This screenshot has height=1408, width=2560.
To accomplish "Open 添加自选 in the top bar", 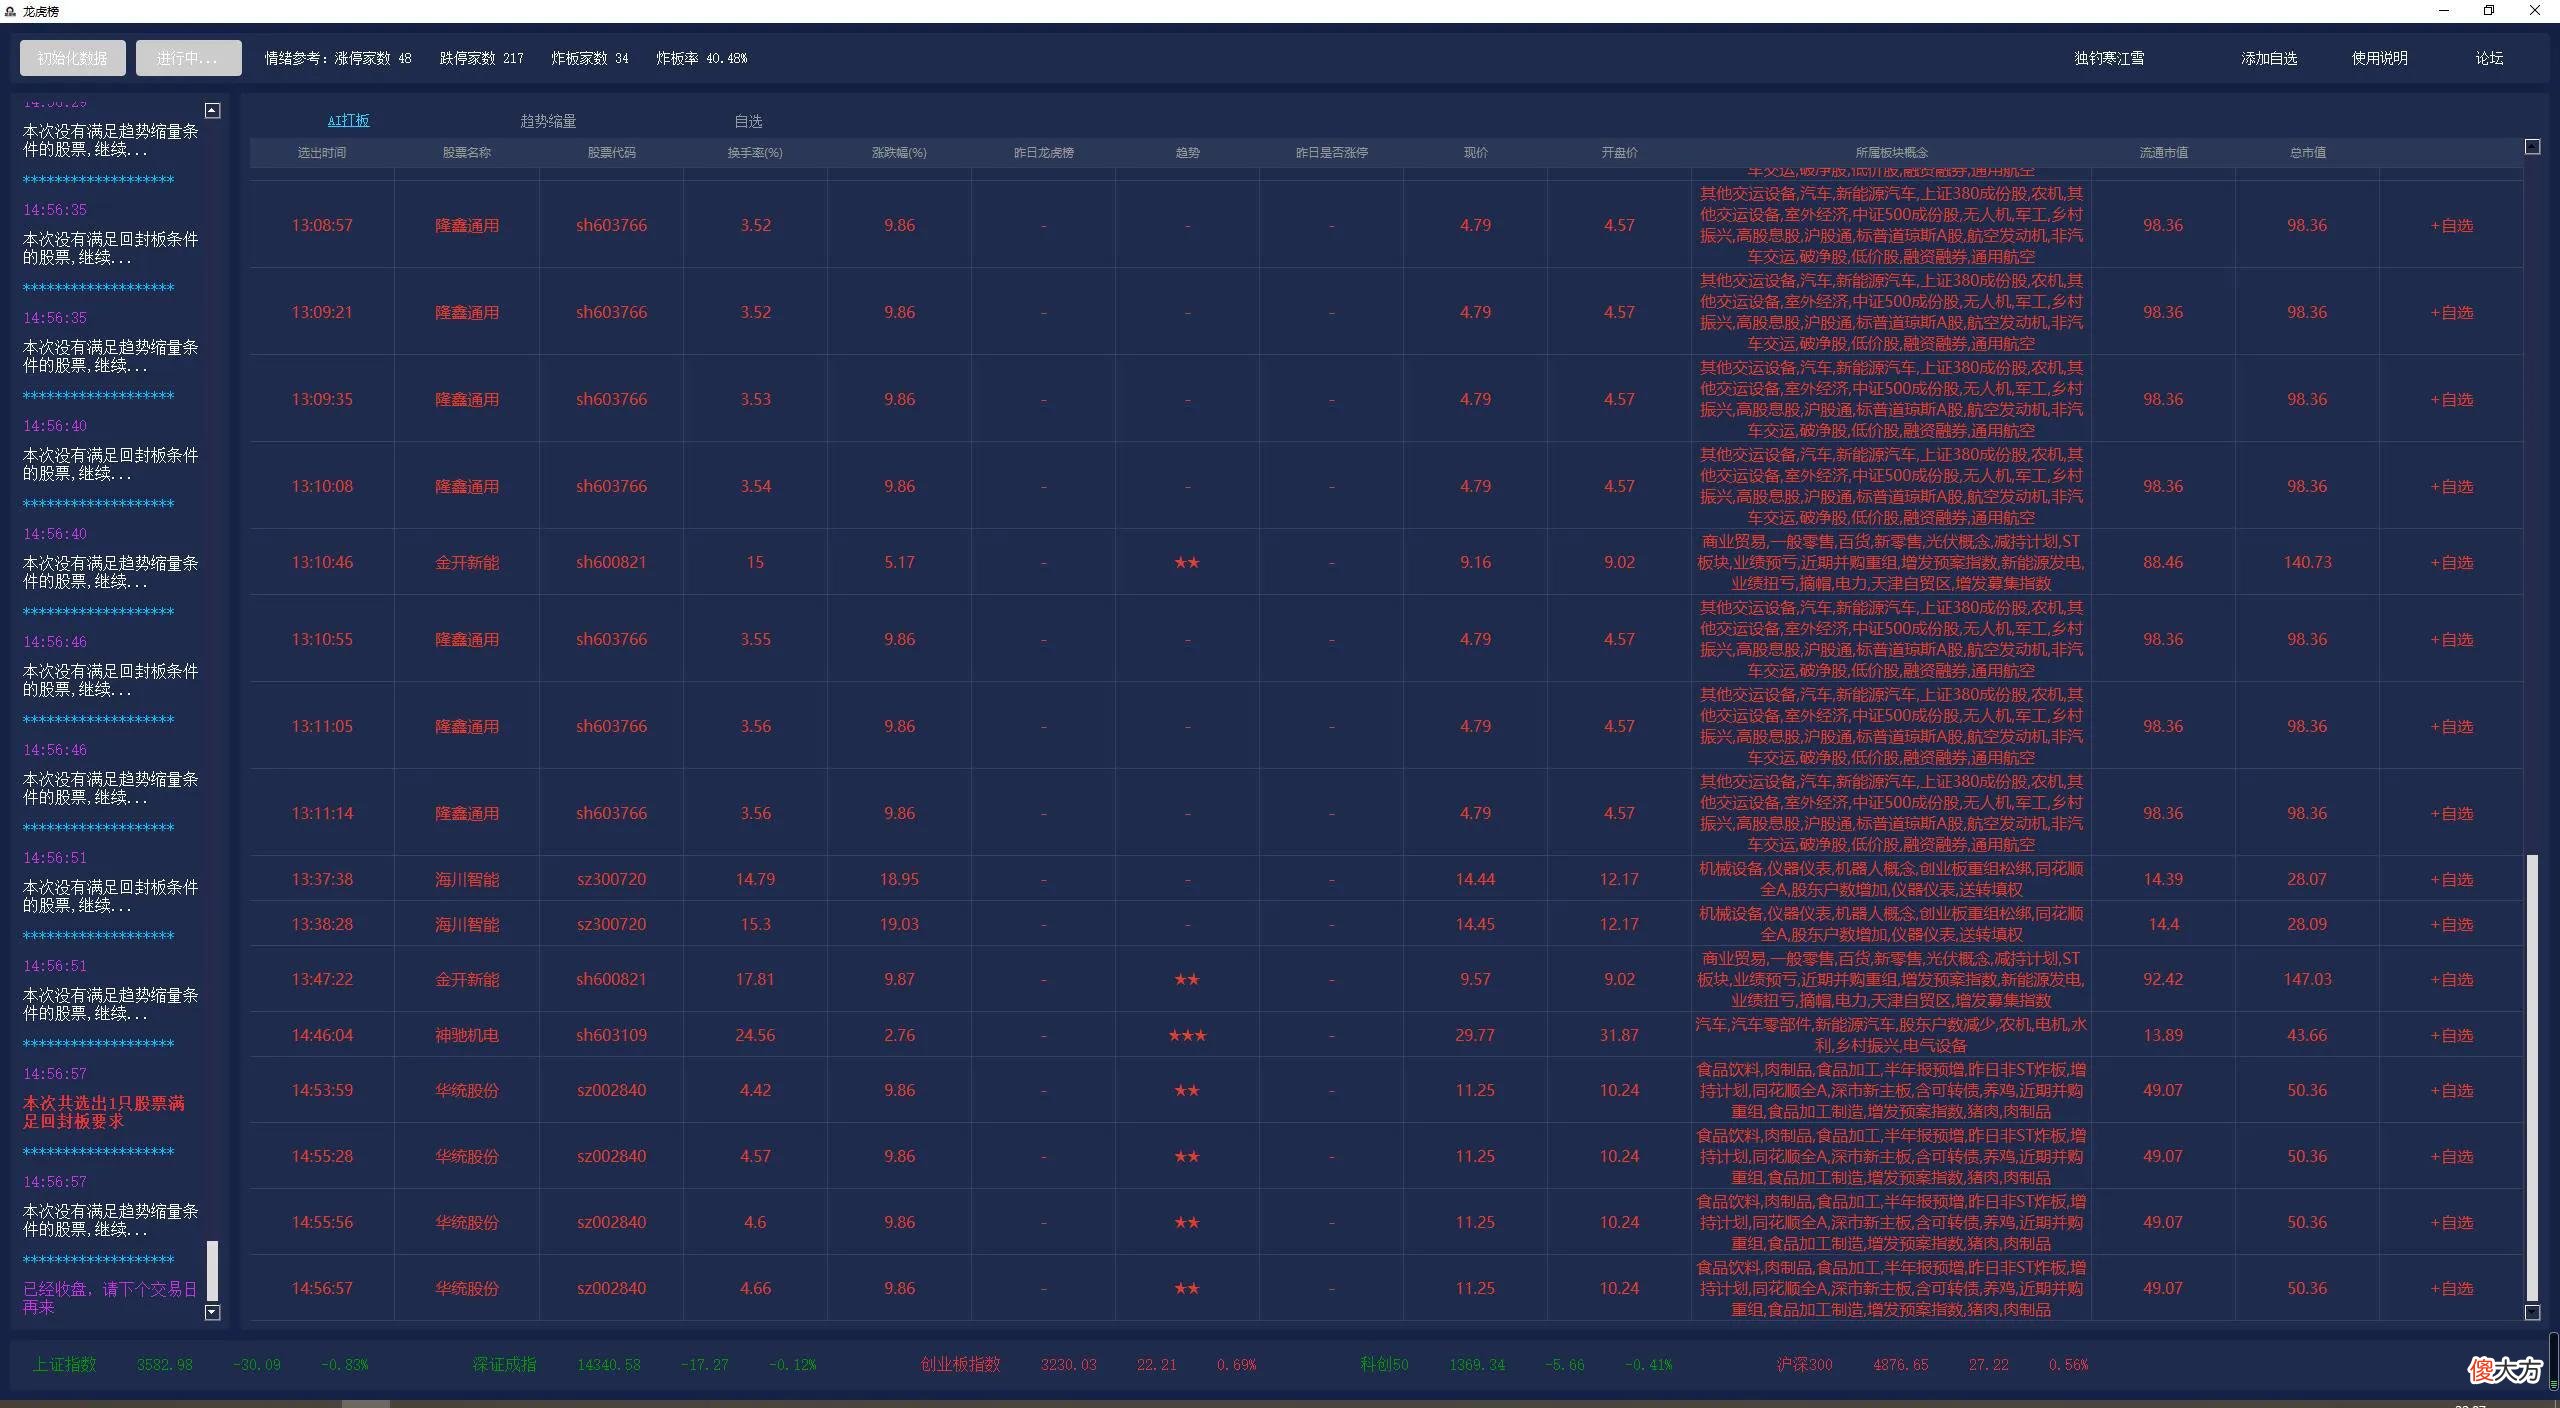I will [2269, 58].
